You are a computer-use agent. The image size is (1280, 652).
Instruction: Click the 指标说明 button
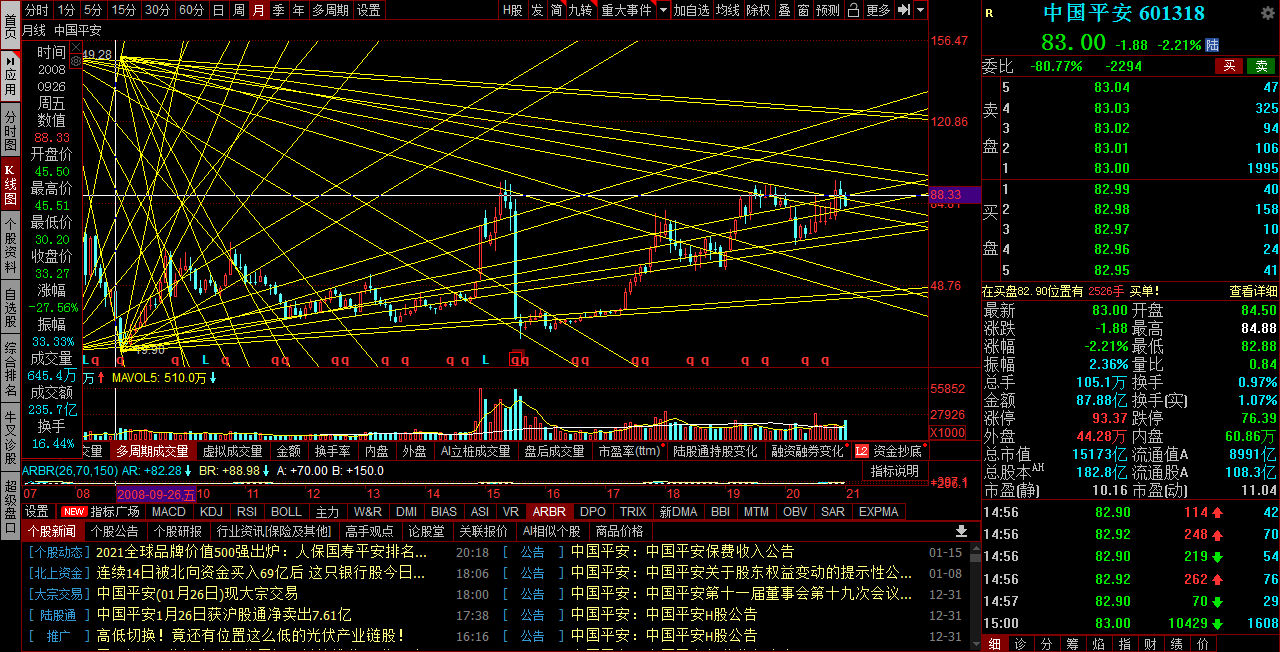(894, 471)
